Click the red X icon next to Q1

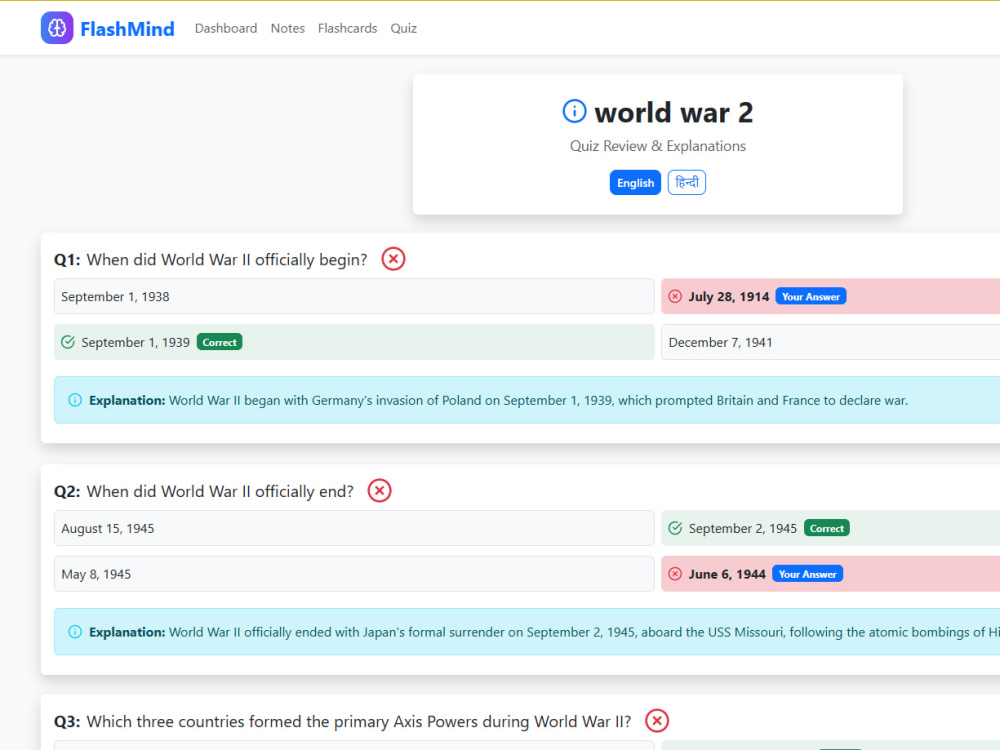coord(393,259)
